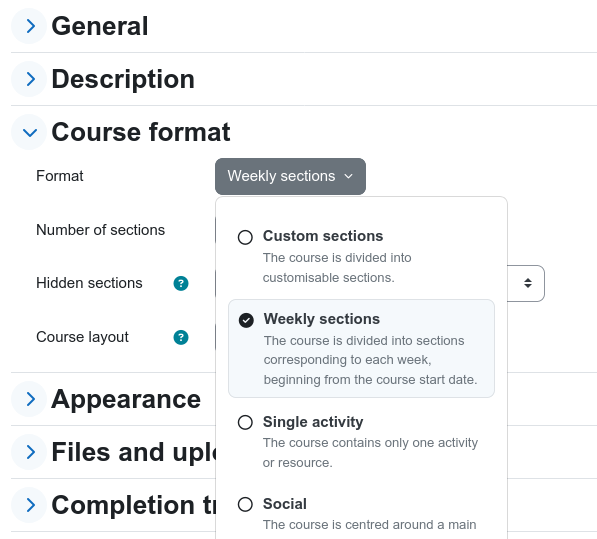Click the General section heading
The width and height of the screenshot is (597, 539).
[100, 26]
